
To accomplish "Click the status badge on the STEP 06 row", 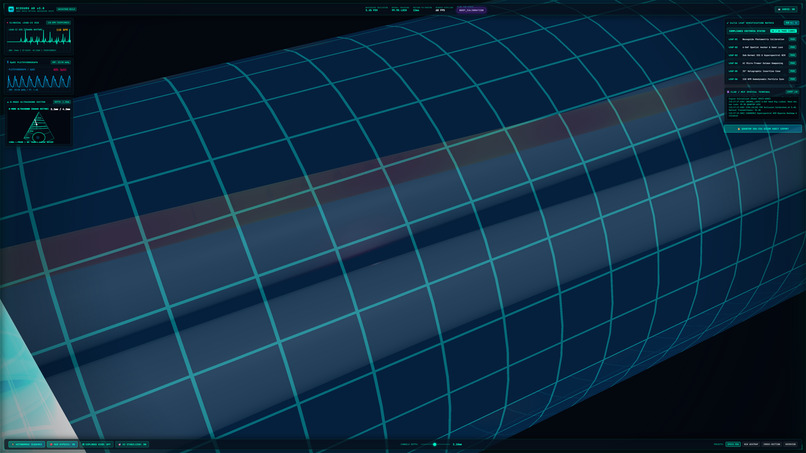I will [x=792, y=79].
